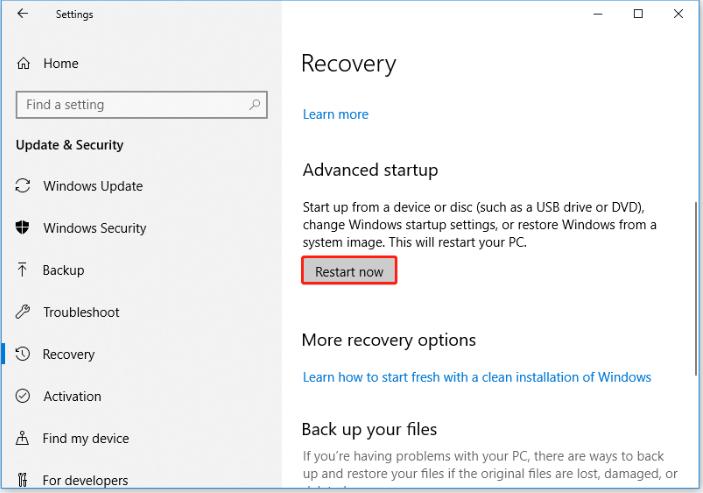
Task: Click the Backup upward arrow icon
Action: (x=22, y=269)
